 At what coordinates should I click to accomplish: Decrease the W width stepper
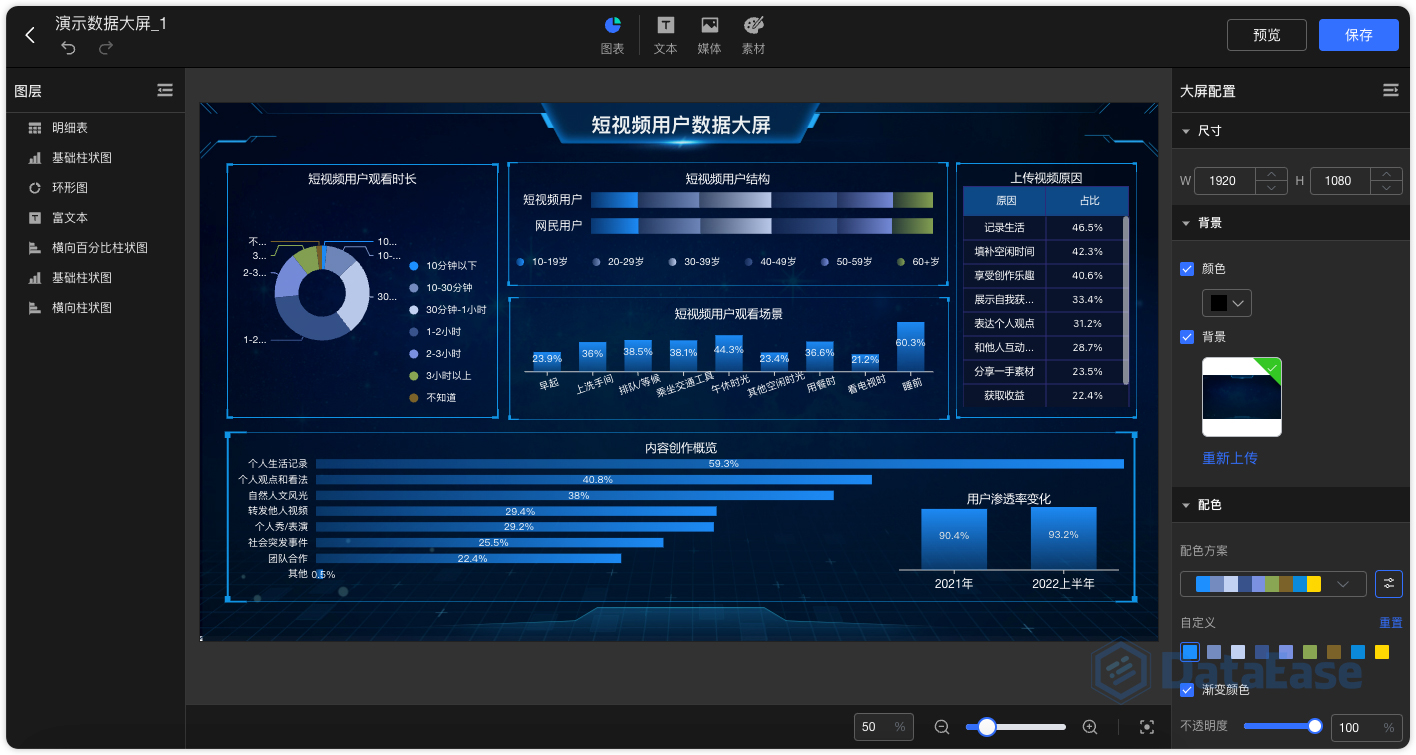pos(1271,187)
